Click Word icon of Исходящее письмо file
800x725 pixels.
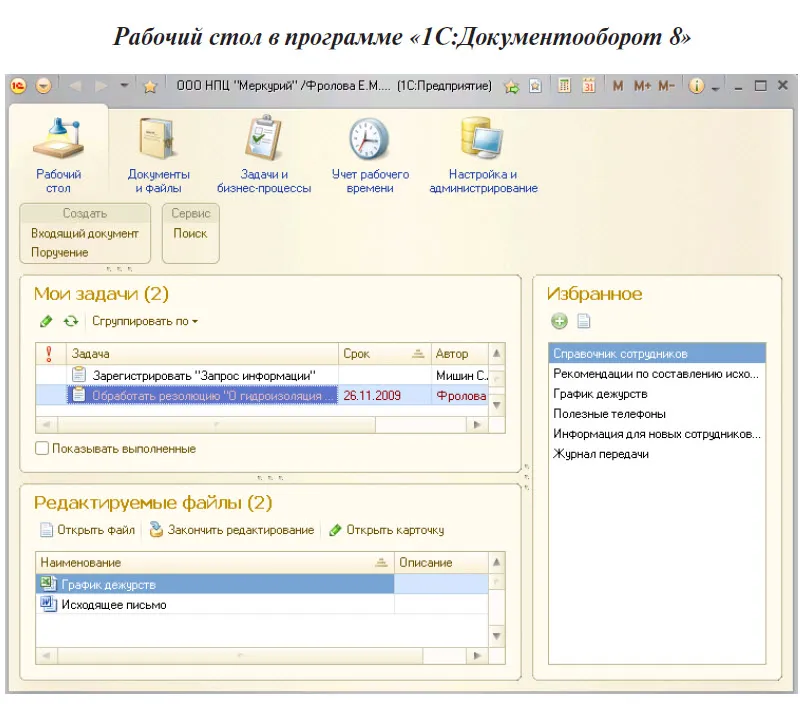point(48,604)
